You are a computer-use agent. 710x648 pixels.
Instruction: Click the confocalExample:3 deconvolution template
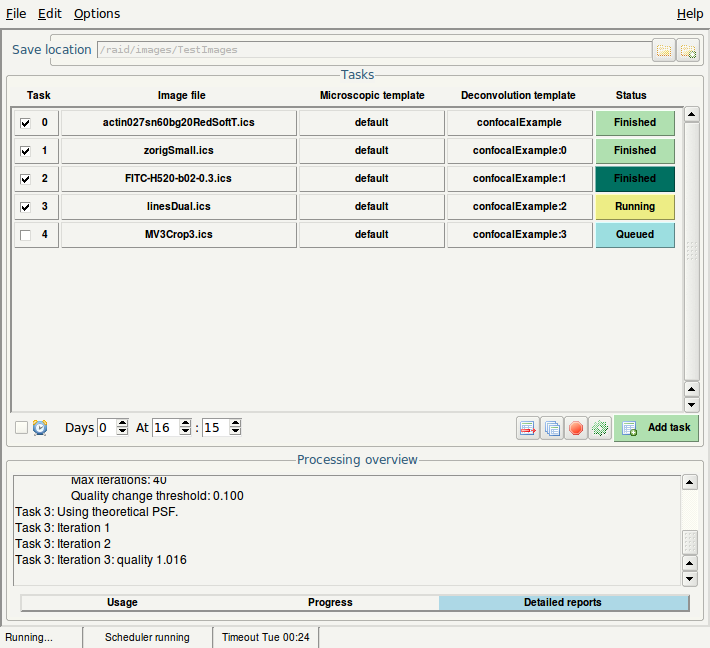[519, 235]
